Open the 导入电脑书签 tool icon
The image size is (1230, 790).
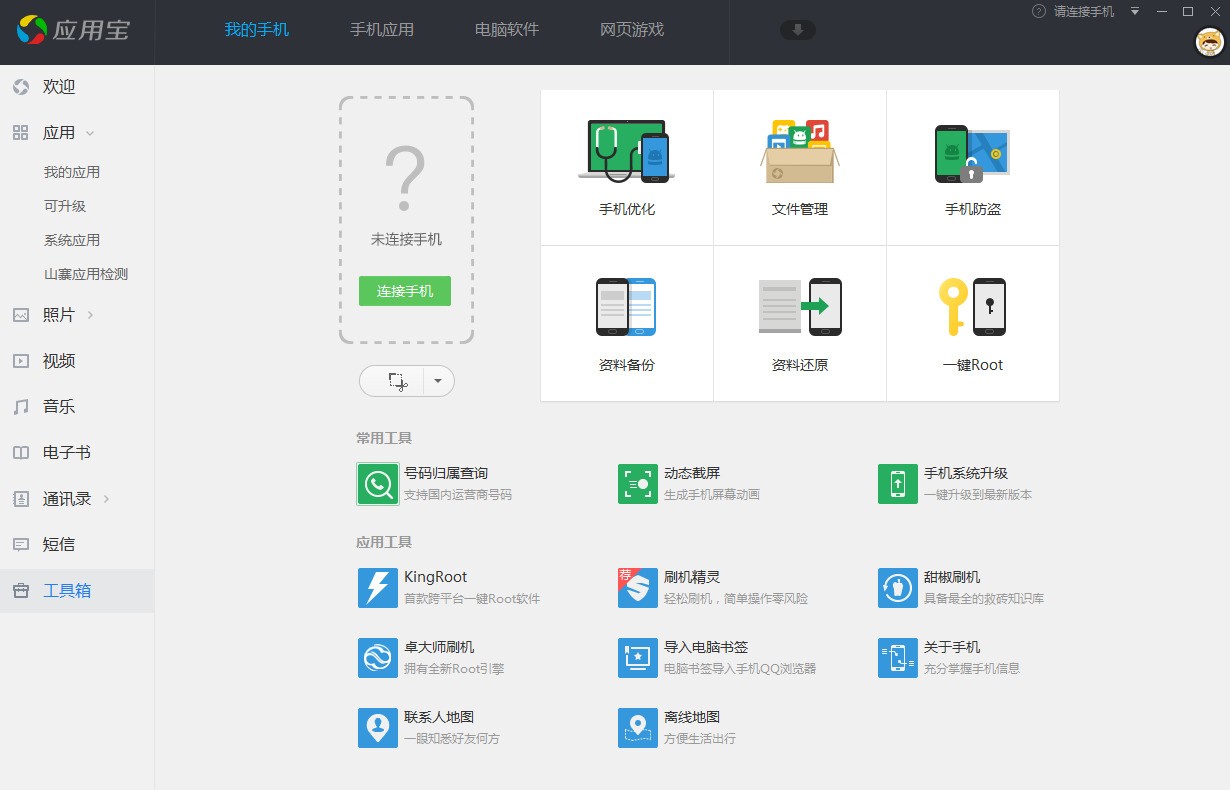pyautogui.click(x=638, y=658)
